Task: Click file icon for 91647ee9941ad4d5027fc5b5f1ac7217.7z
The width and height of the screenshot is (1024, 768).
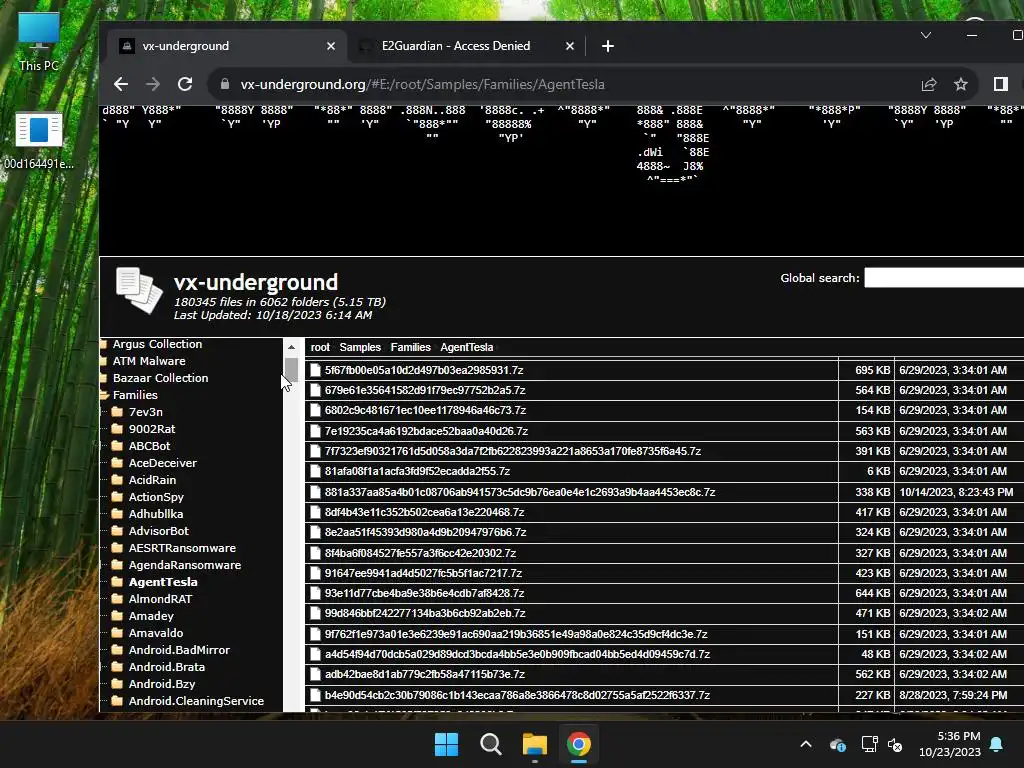Action: [315, 573]
